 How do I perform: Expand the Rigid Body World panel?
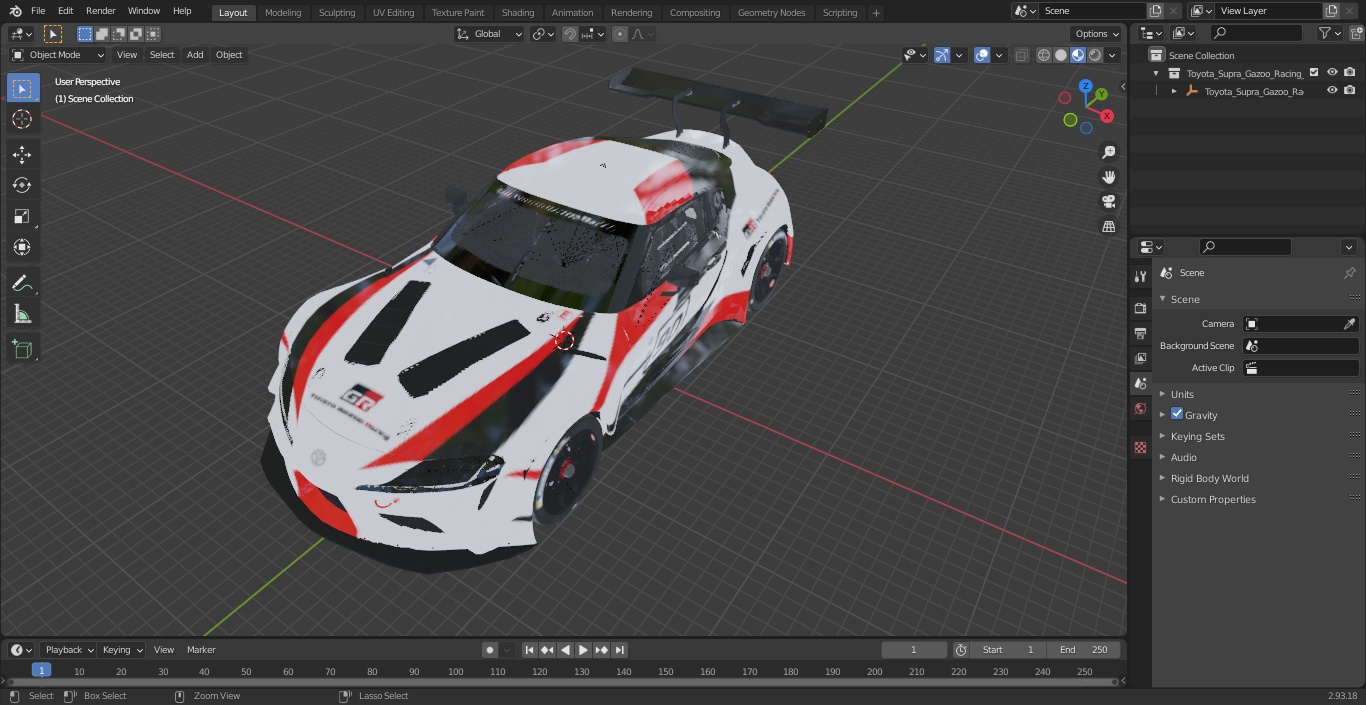1209,478
